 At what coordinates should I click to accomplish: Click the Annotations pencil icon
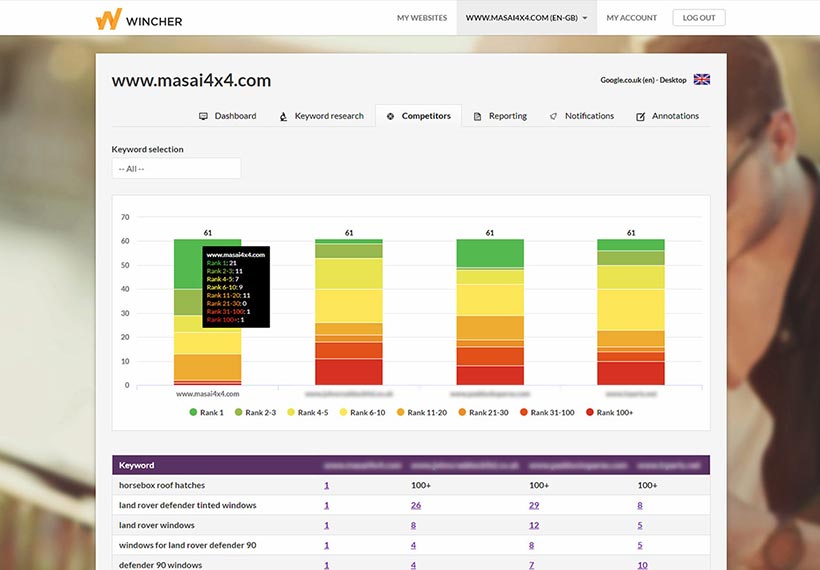tap(640, 116)
